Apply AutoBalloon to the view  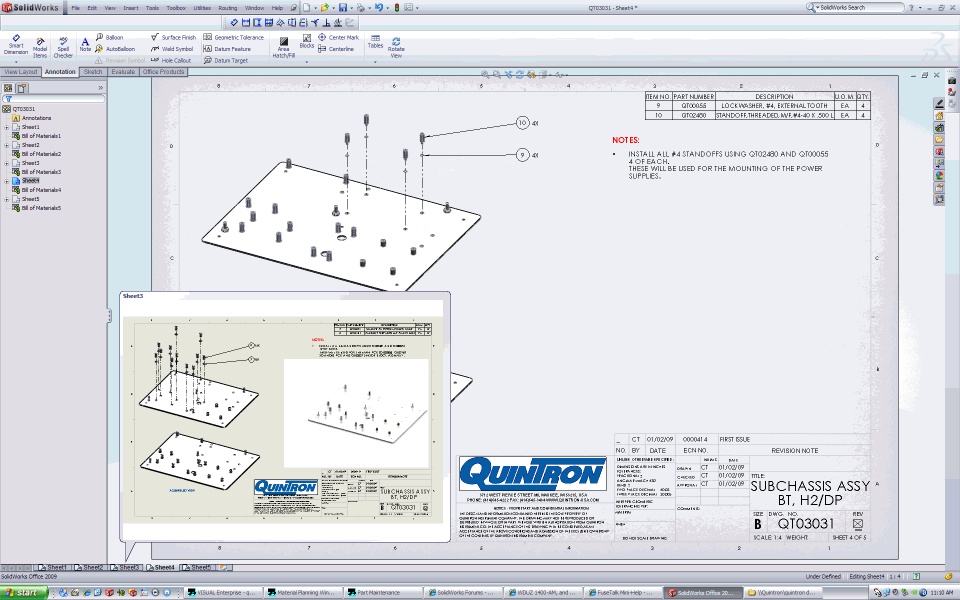coord(115,49)
